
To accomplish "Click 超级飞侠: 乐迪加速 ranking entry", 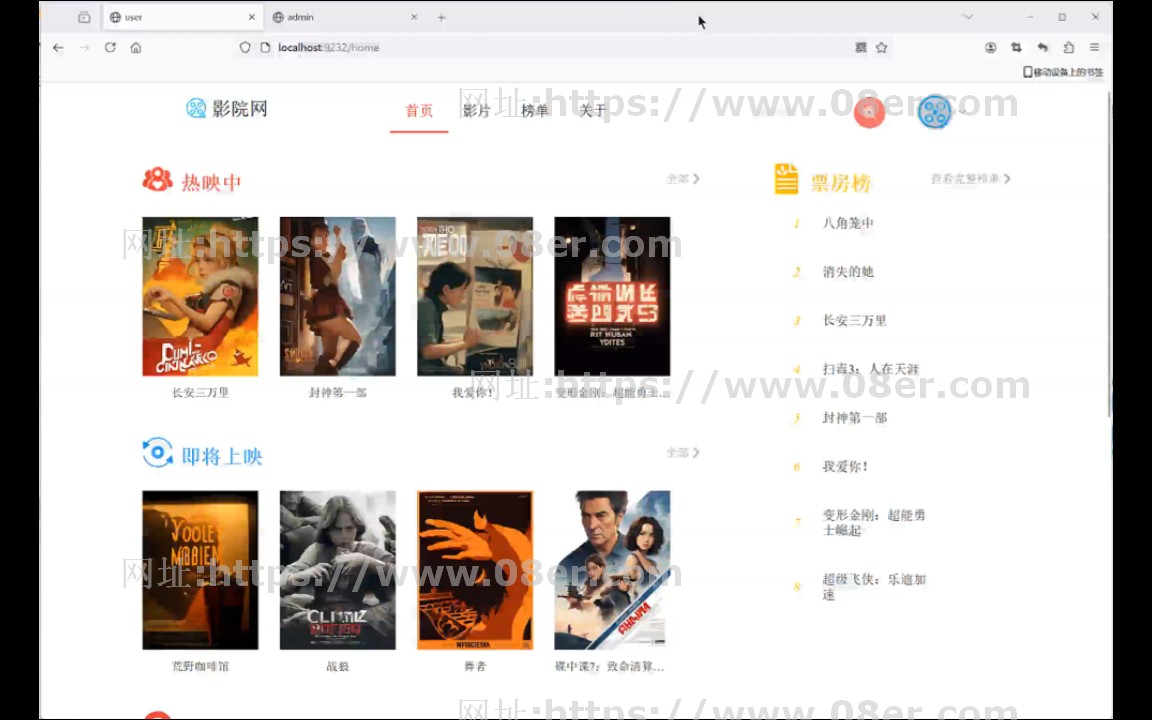I will click(x=874, y=587).
